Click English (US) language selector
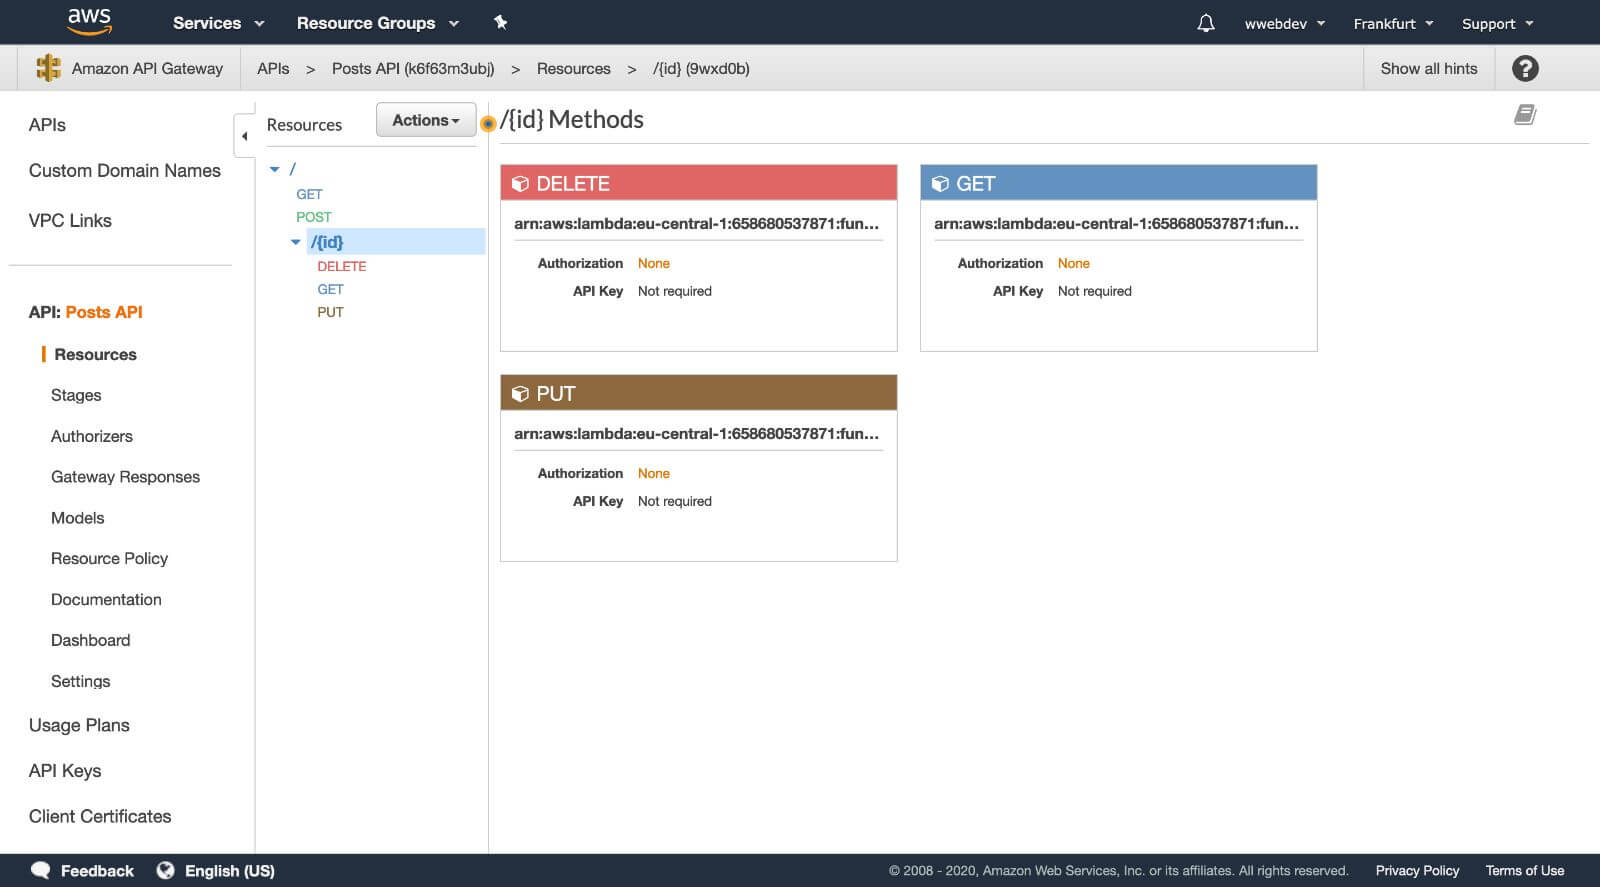Viewport: 1600px width, 887px height. 229,870
